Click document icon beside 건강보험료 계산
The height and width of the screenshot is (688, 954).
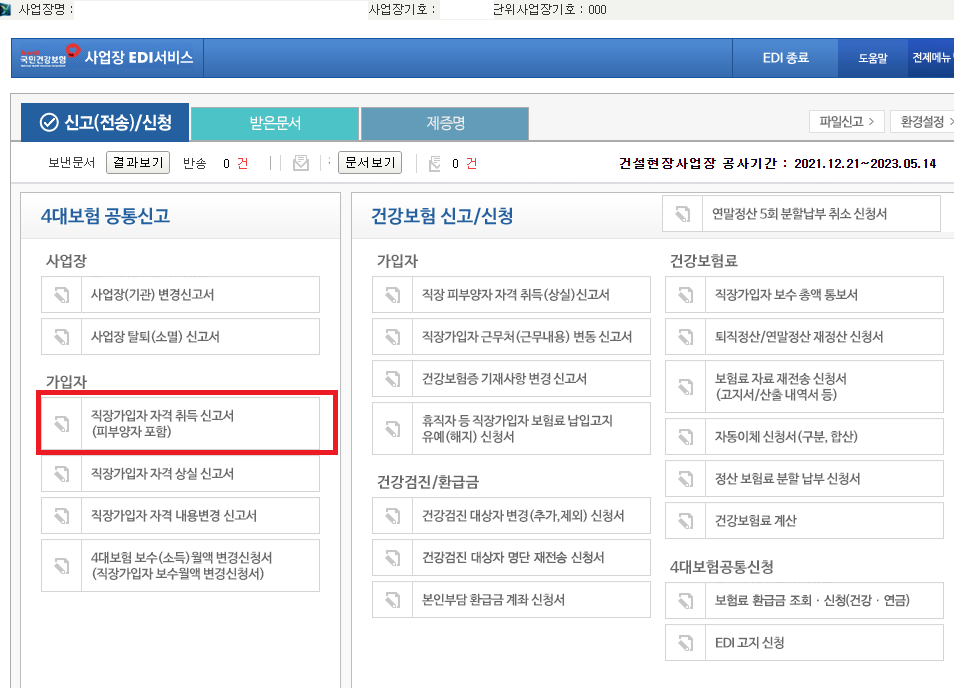[x=686, y=521]
